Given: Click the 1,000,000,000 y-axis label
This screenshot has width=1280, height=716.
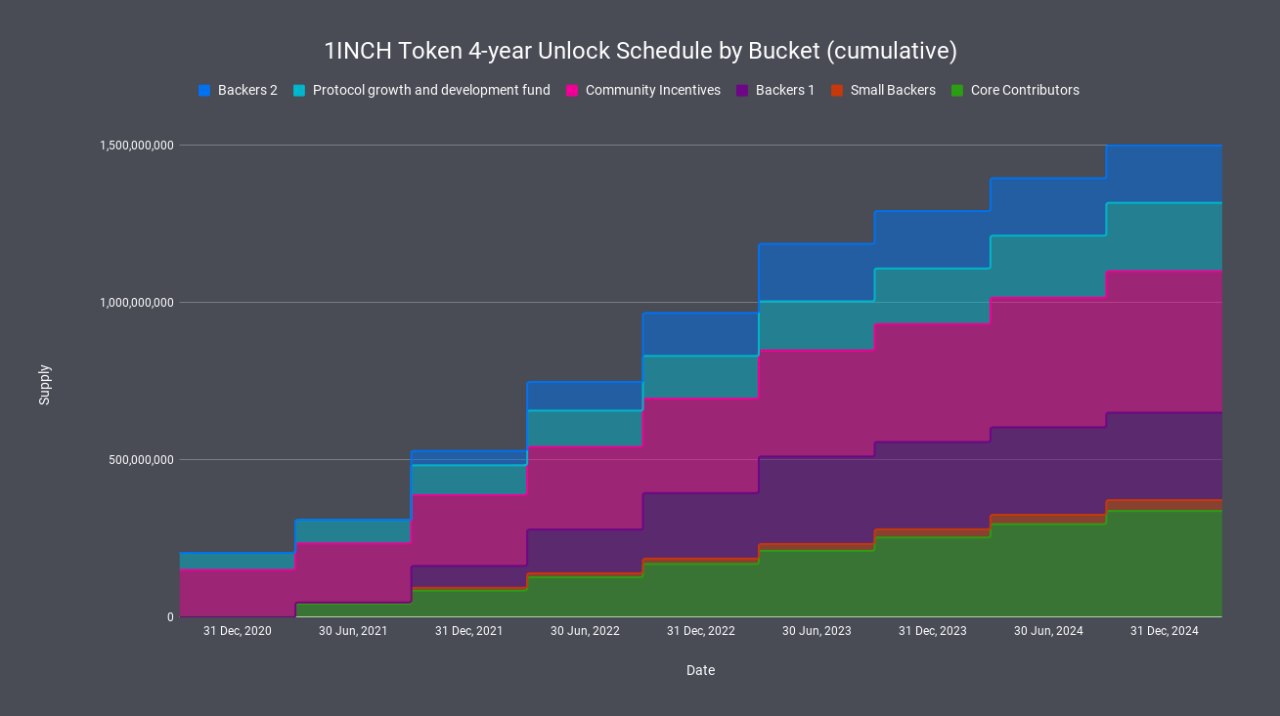Looking at the screenshot, I should point(137,303).
